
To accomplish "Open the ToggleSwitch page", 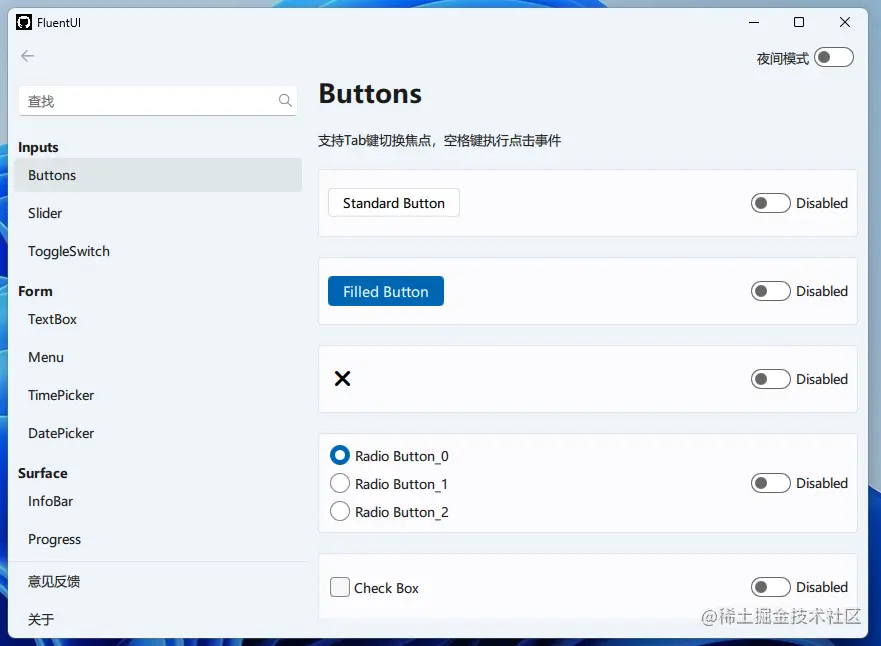I will click(68, 251).
